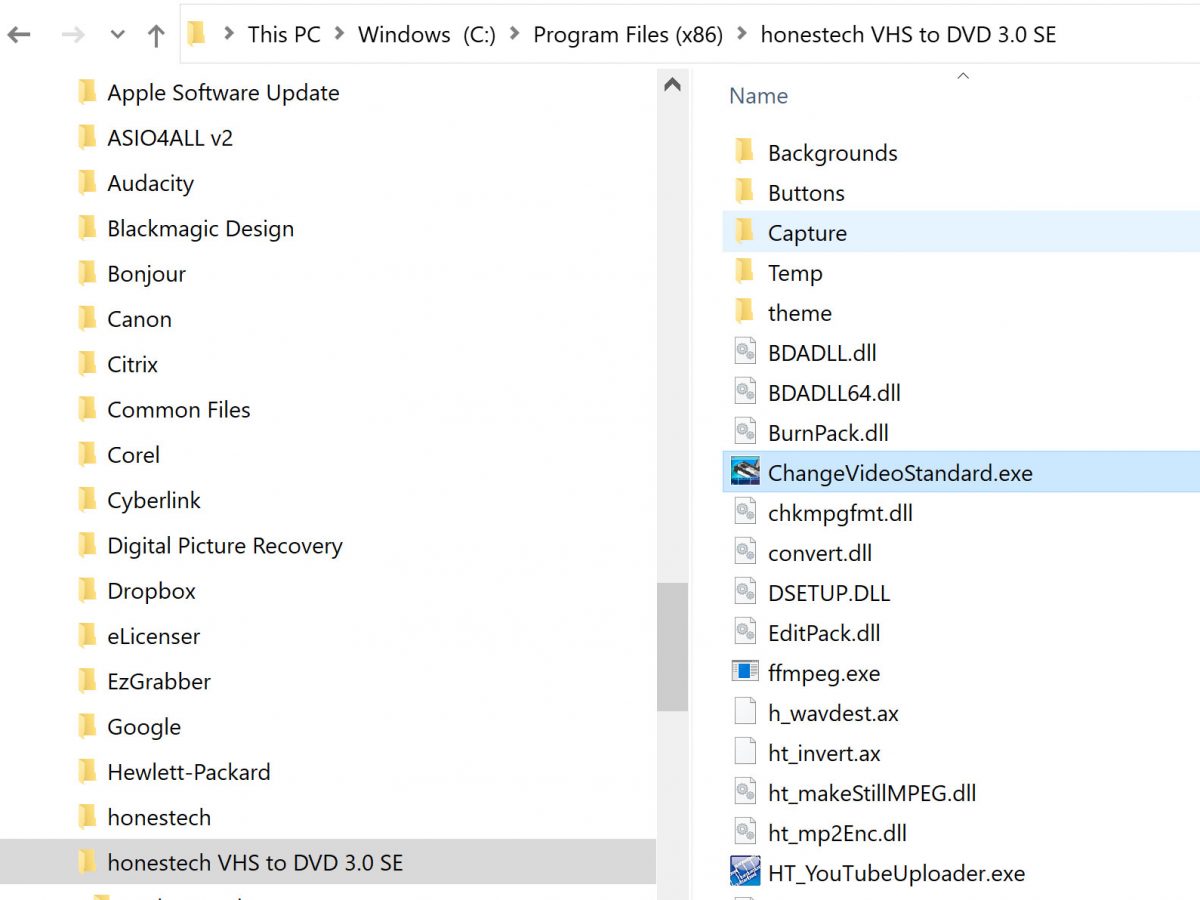Viewport: 1200px width, 900px height.
Task: Click the Up one level arrow
Action: (x=155, y=36)
